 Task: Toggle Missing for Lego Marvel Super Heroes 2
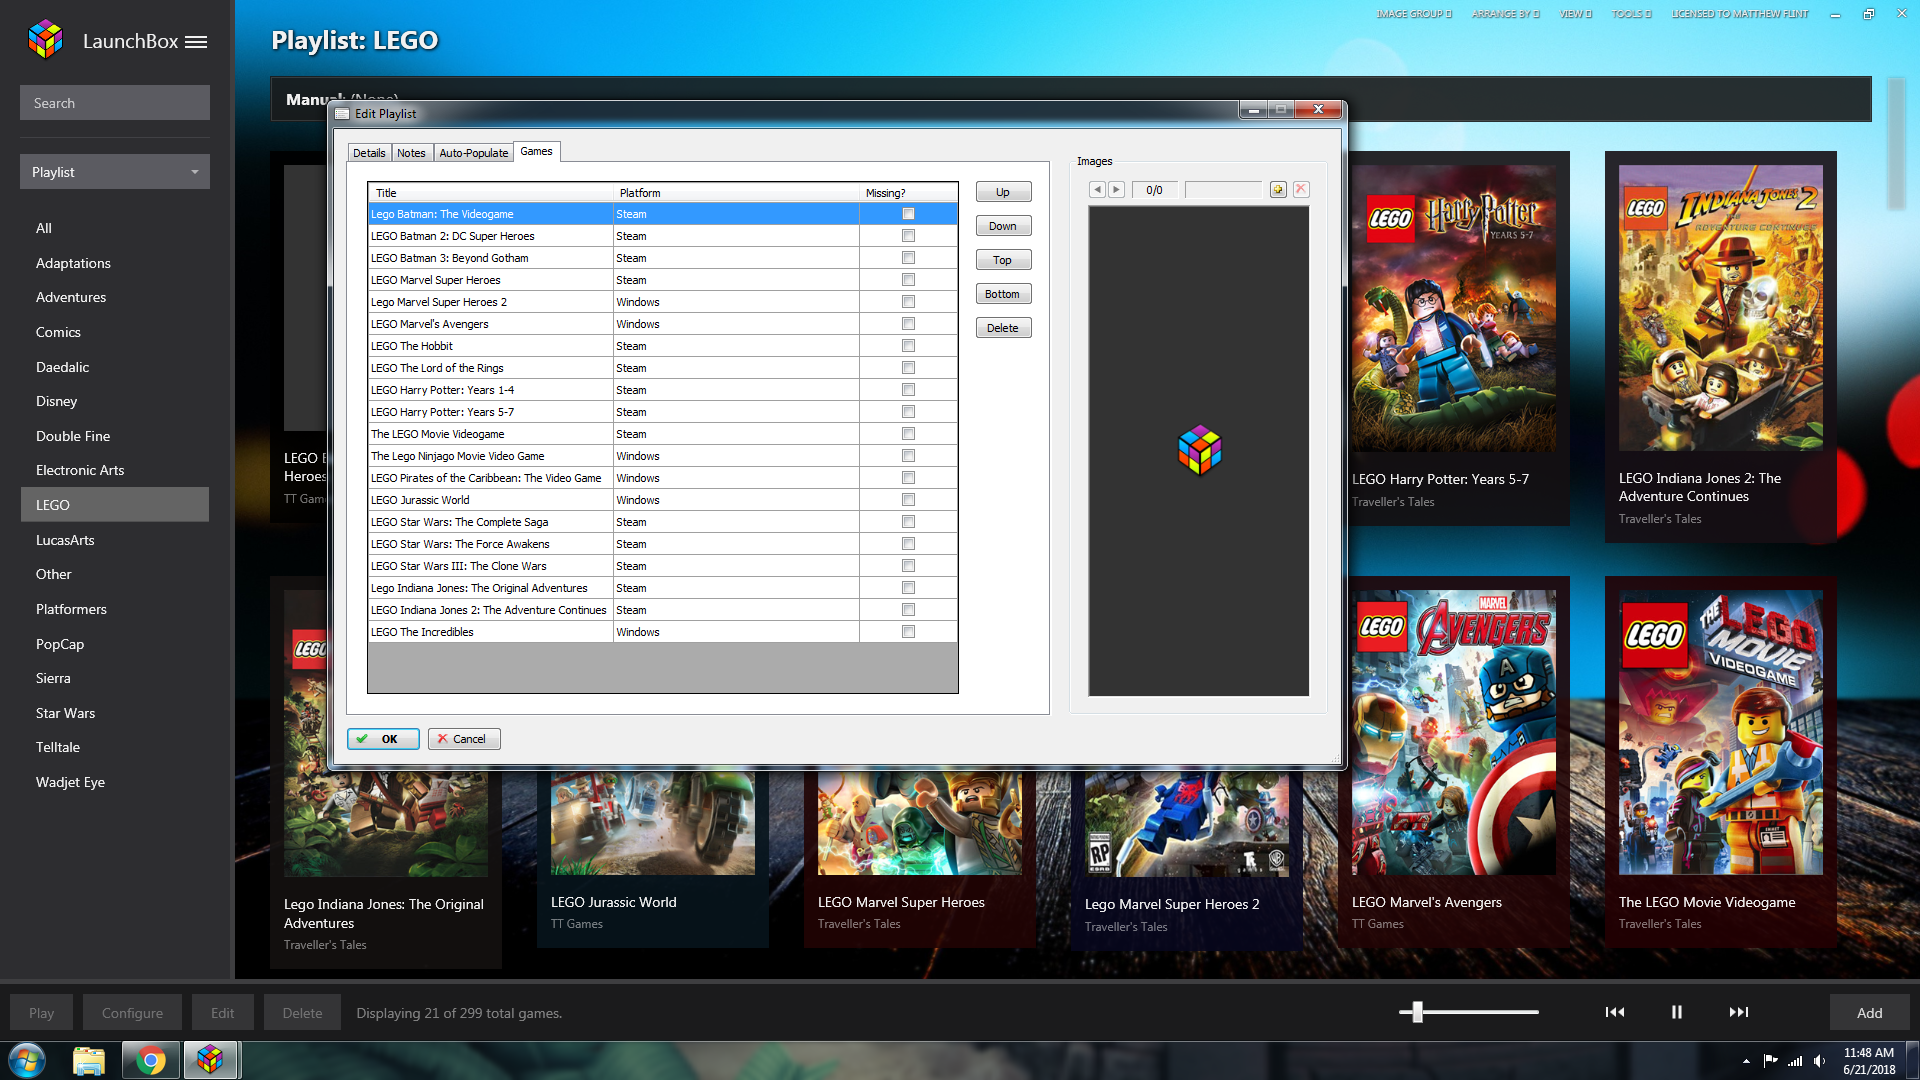coord(908,302)
